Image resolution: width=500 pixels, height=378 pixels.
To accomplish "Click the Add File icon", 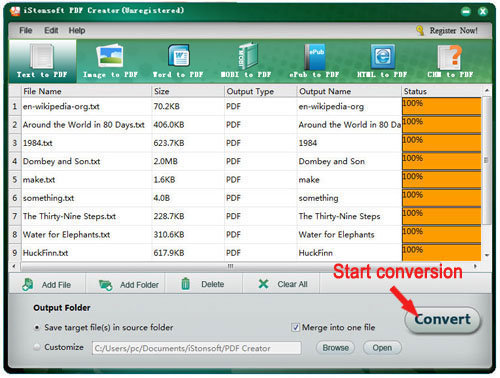I will [28, 285].
